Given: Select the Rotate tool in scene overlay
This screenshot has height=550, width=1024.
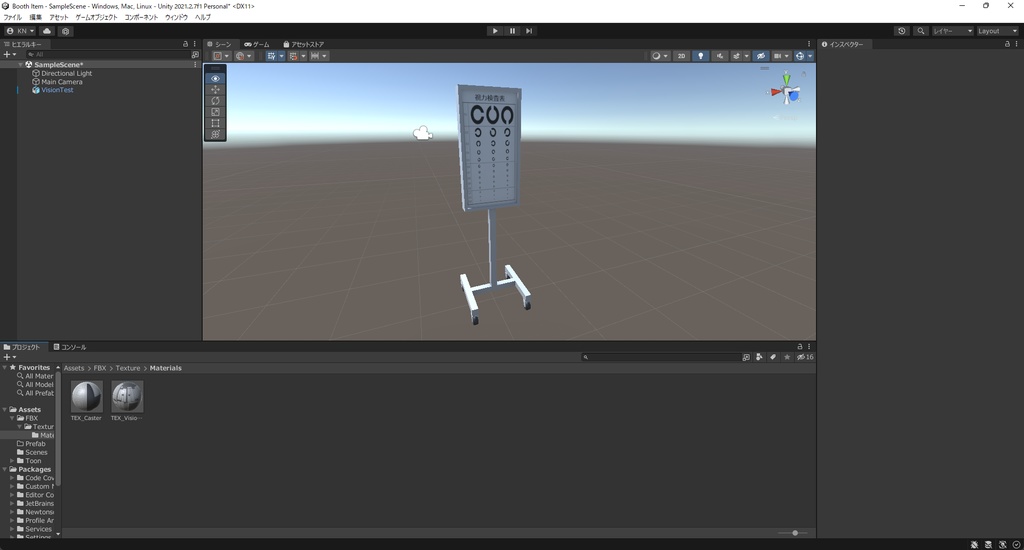Looking at the screenshot, I should pyautogui.click(x=215, y=101).
